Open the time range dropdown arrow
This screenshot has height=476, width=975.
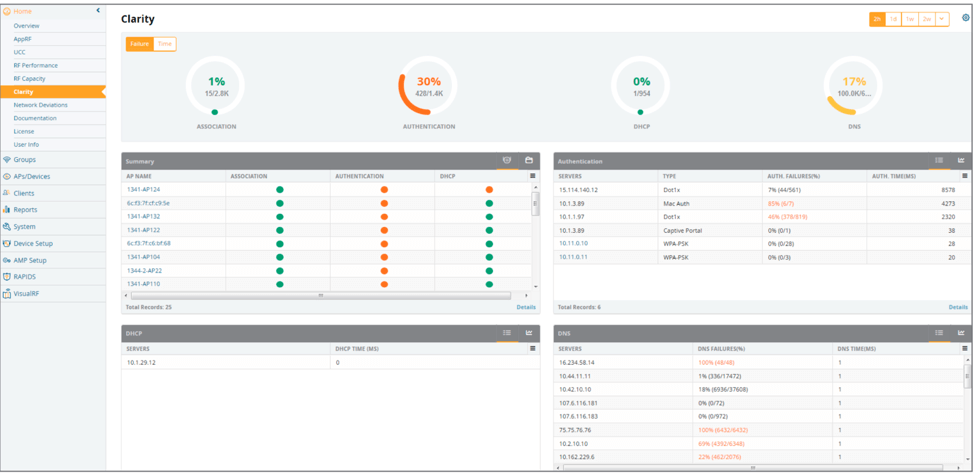point(942,19)
